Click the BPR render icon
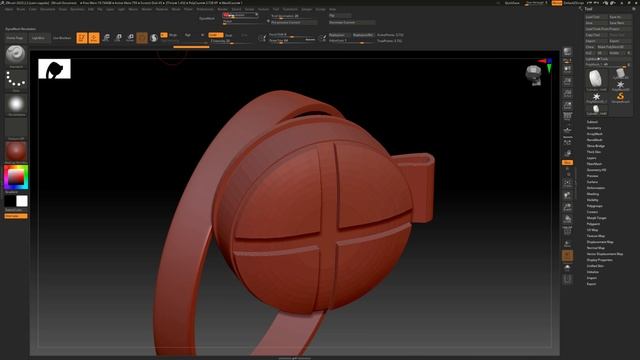The height and width of the screenshot is (360, 640). click(x=567, y=51)
